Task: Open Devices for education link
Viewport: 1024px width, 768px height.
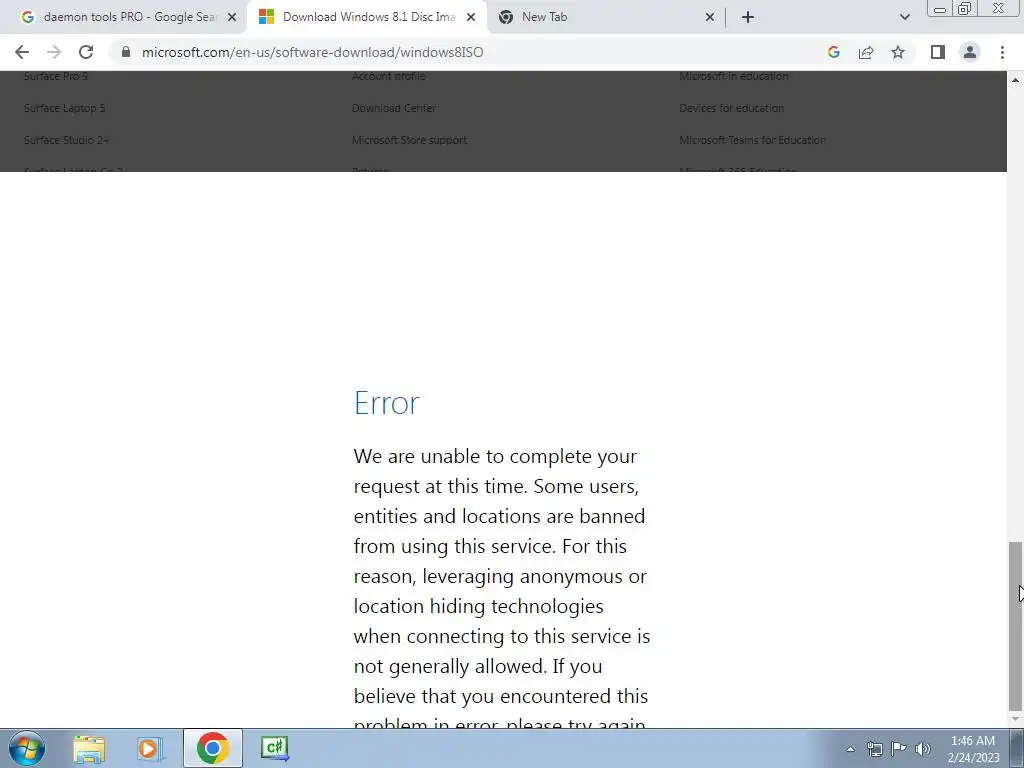Action: click(731, 108)
